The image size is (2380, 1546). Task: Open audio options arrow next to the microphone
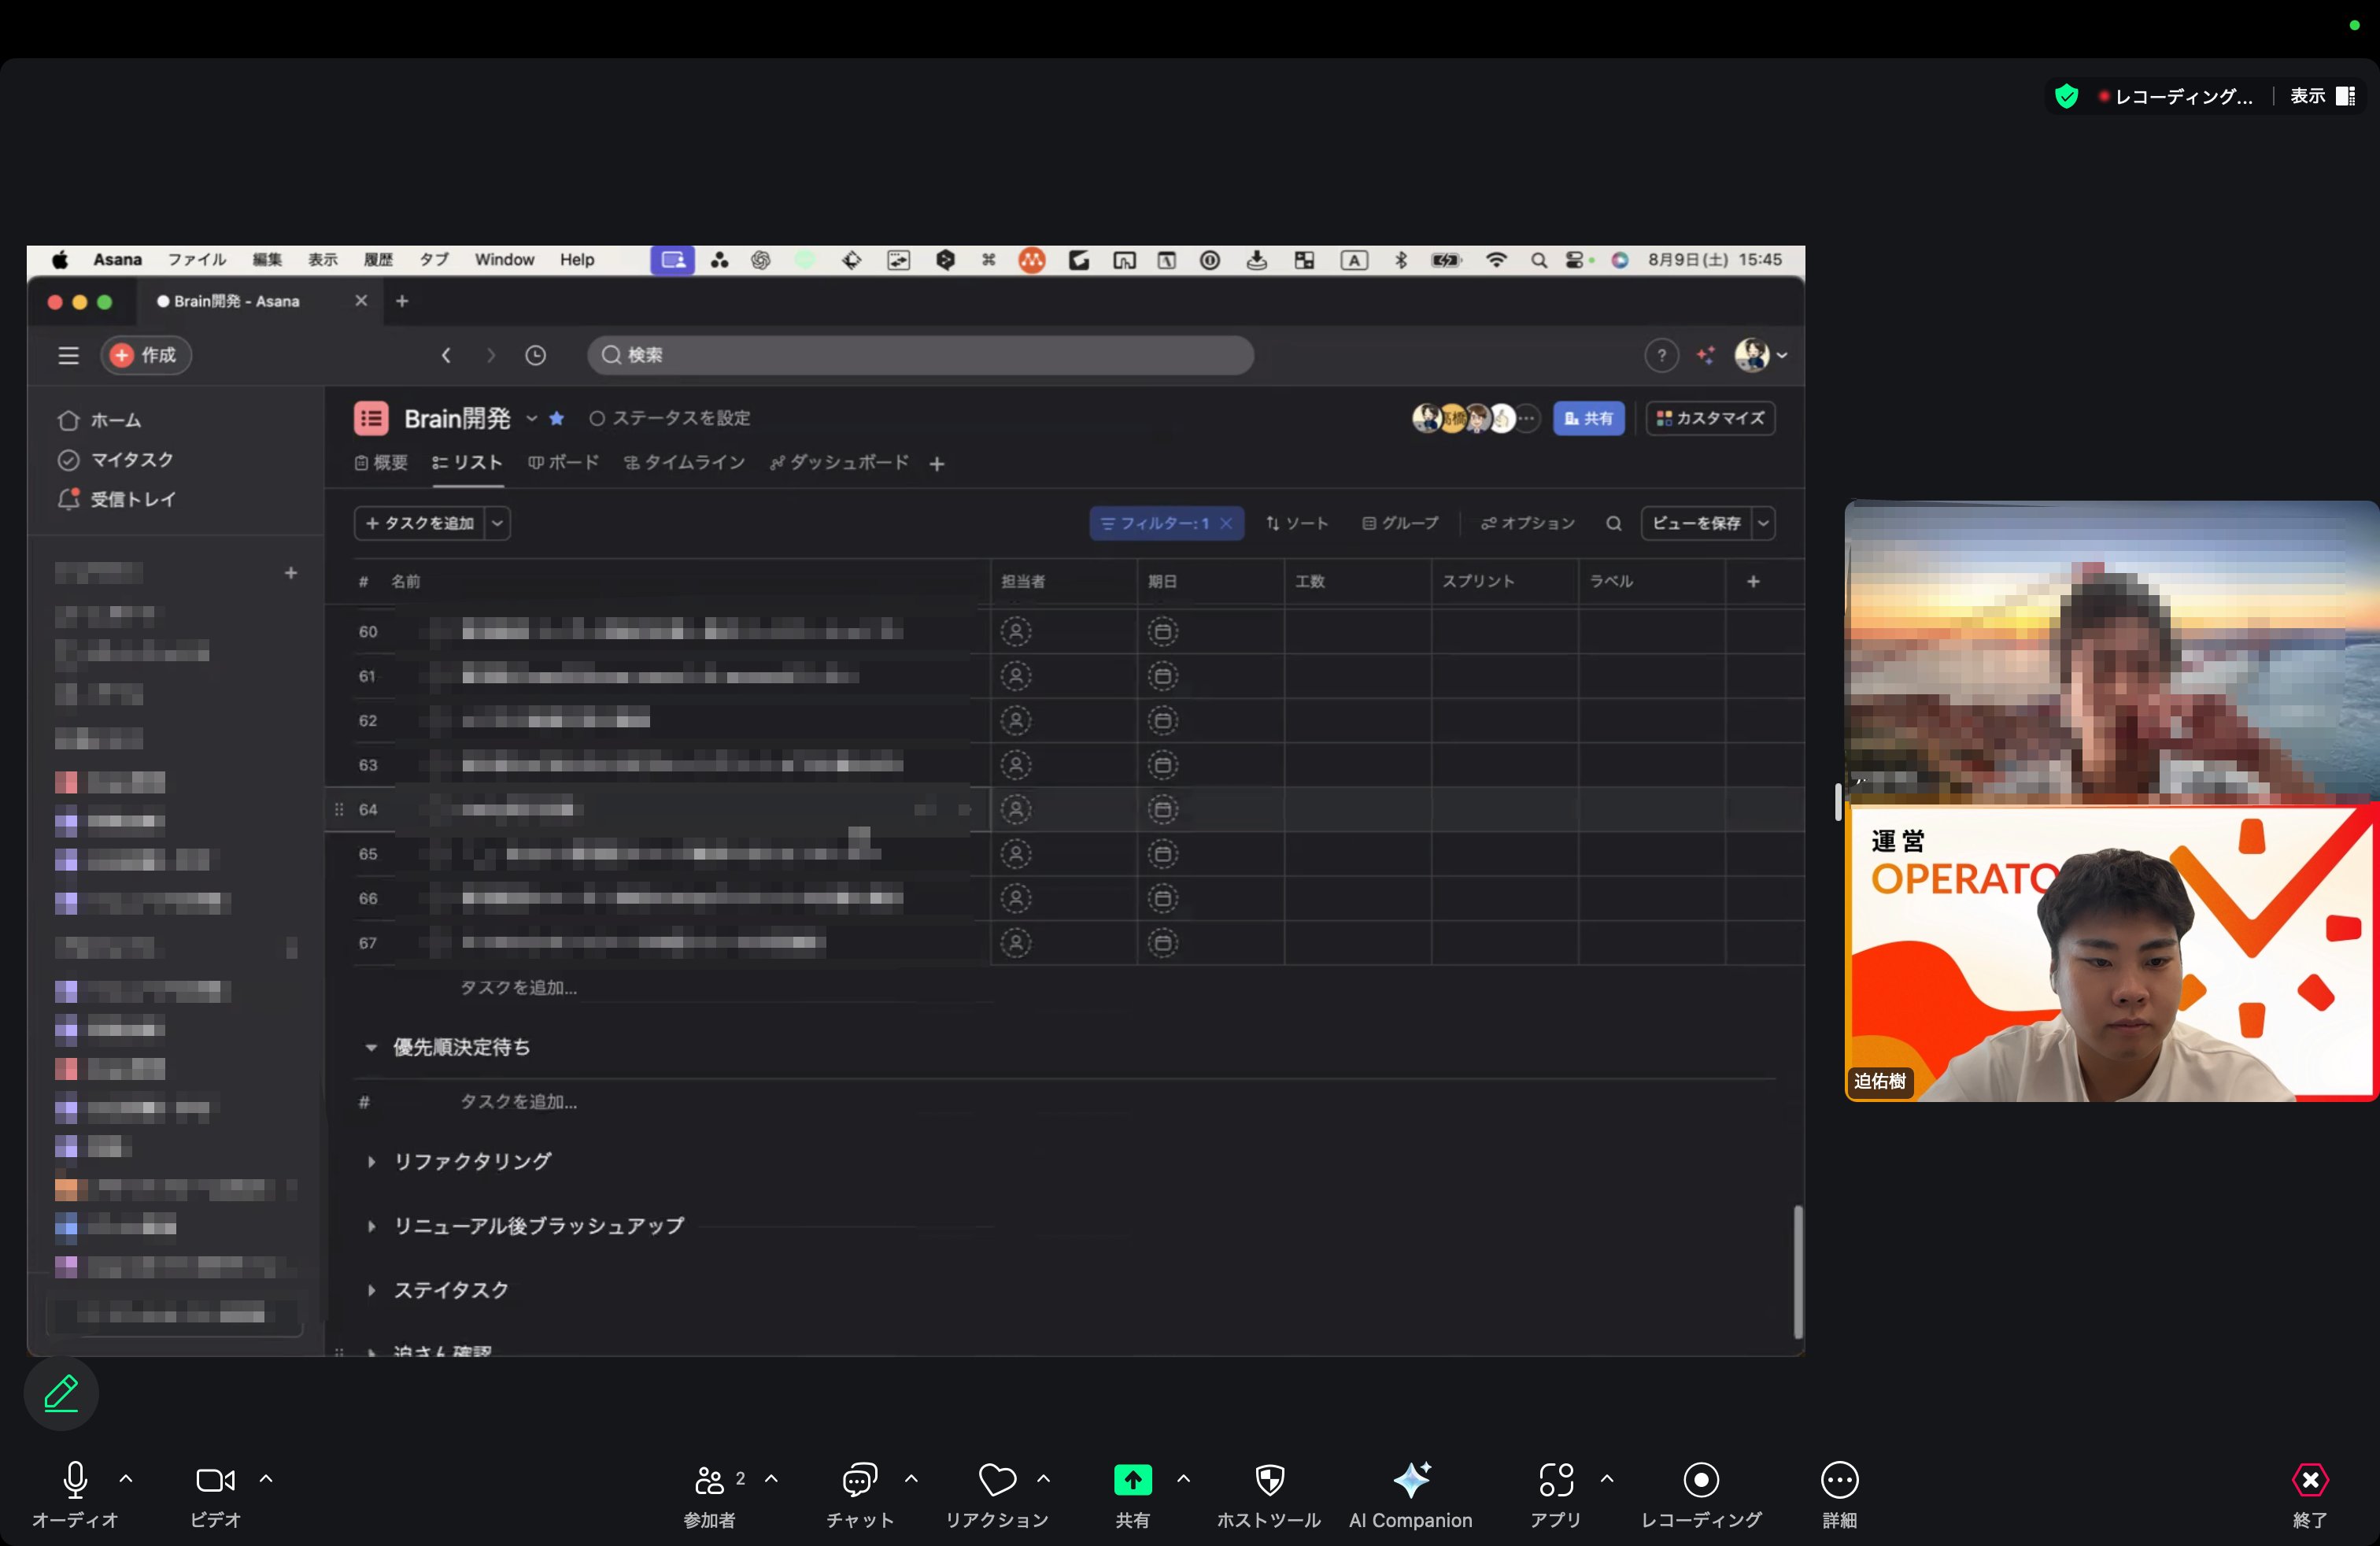(126, 1478)
